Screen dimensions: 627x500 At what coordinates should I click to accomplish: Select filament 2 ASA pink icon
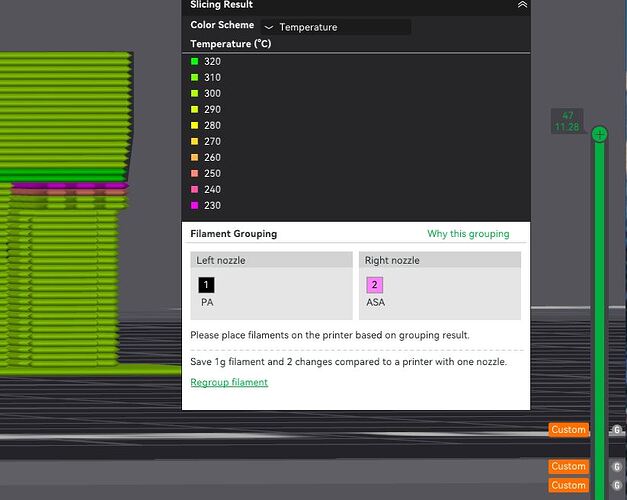375,285
